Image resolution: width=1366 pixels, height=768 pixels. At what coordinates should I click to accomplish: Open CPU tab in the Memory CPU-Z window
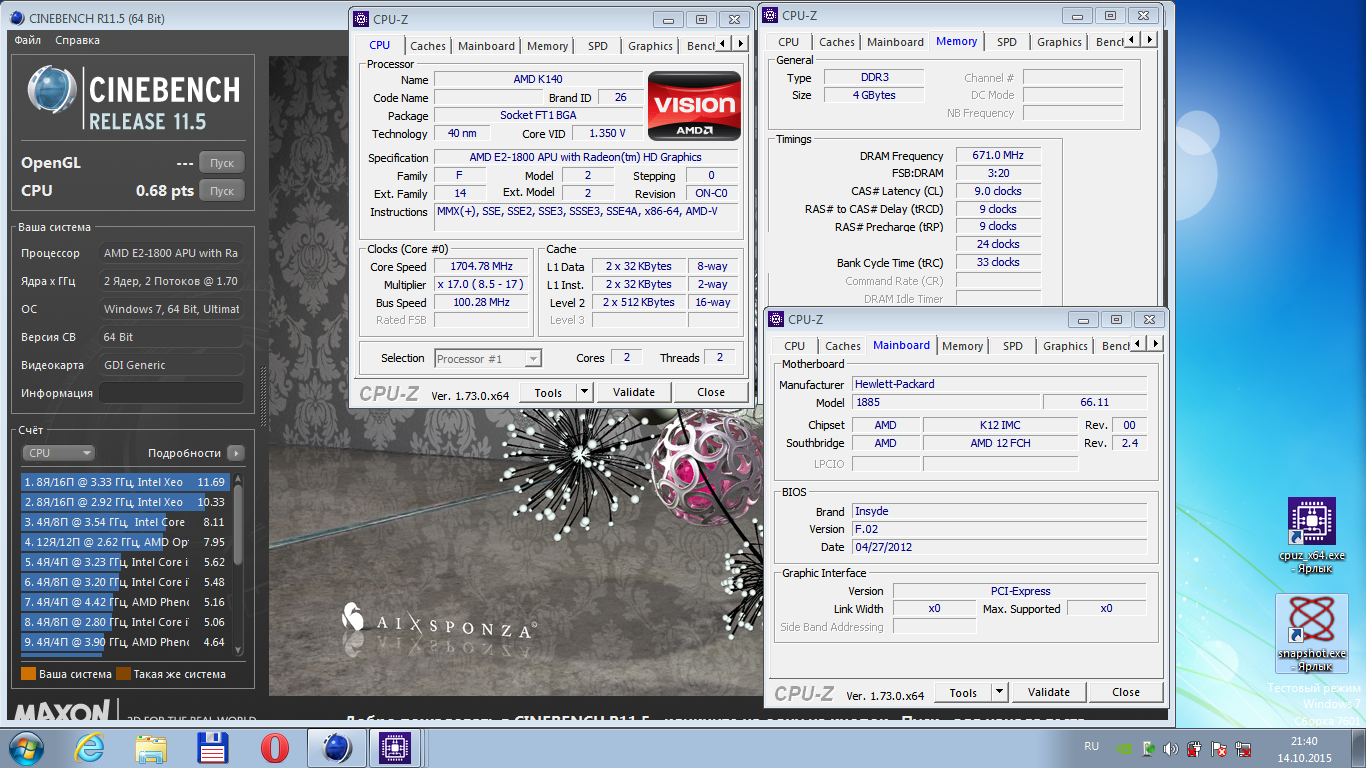(789, 42)
